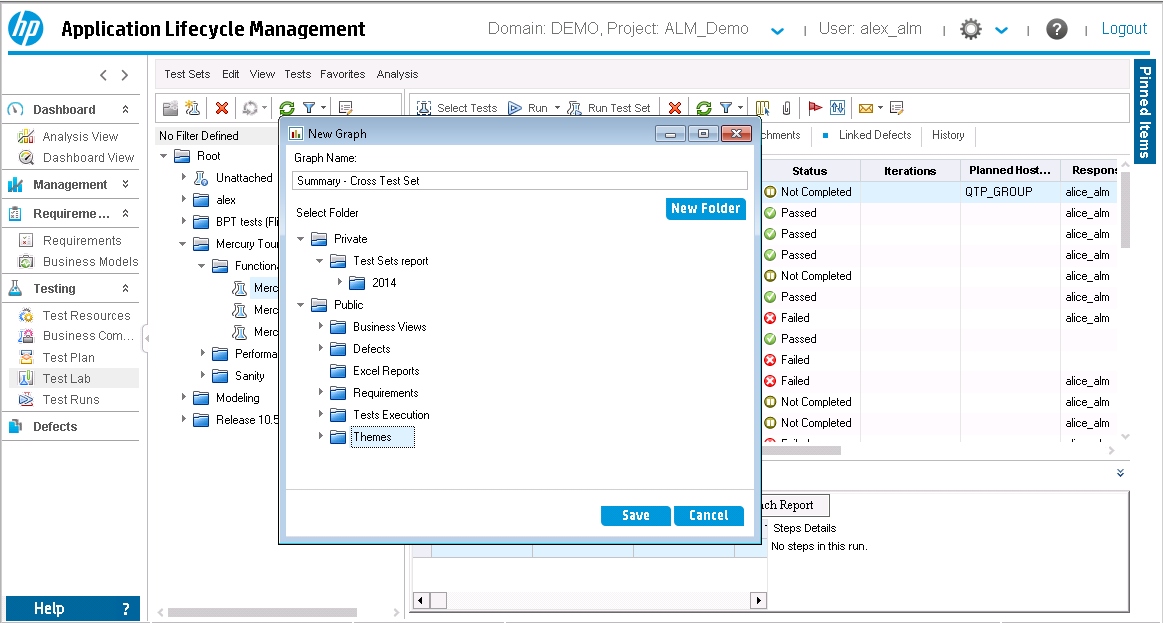
Task: Click Cancel in New Graph dialog
Action: pyautogui.click(x=708, y=515)
